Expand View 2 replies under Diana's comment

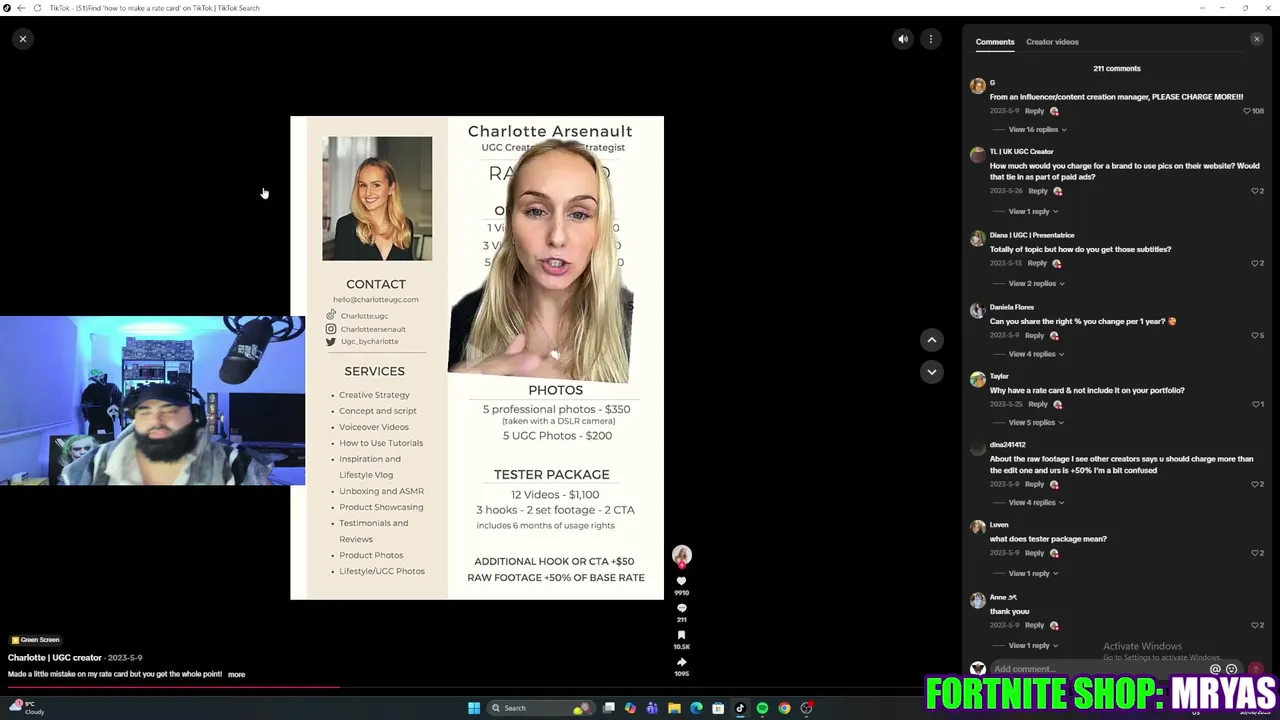(x=1036, y=284)
